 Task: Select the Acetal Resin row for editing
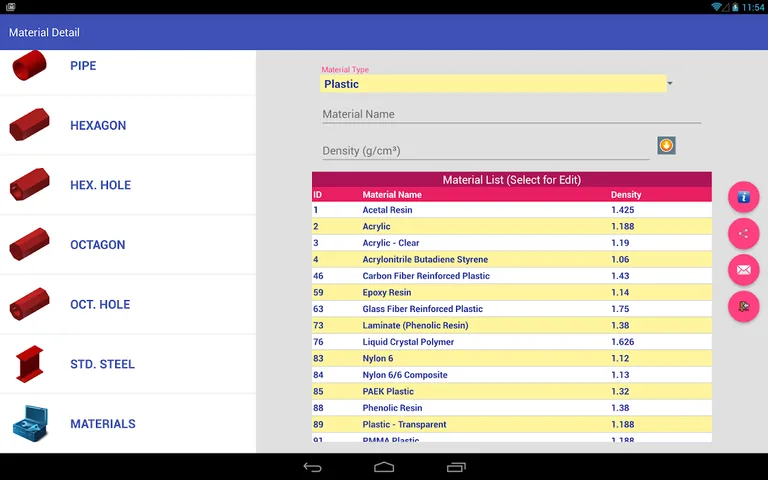[x=512, y=210]
